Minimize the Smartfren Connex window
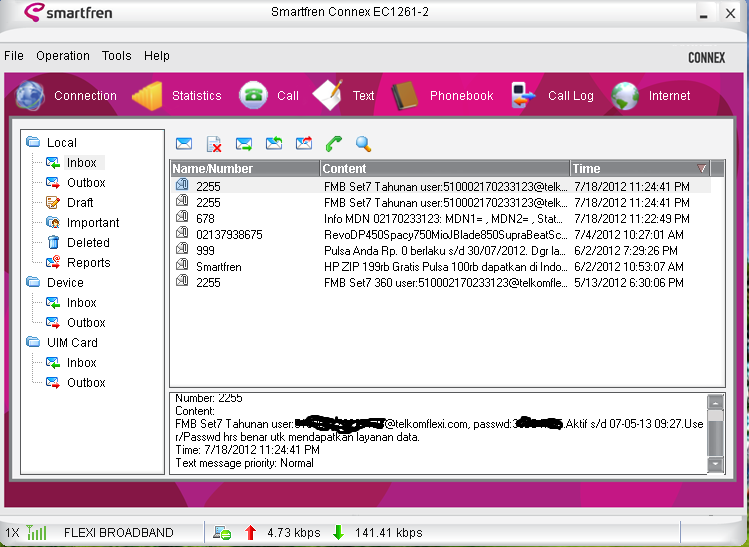 (704, 14)
